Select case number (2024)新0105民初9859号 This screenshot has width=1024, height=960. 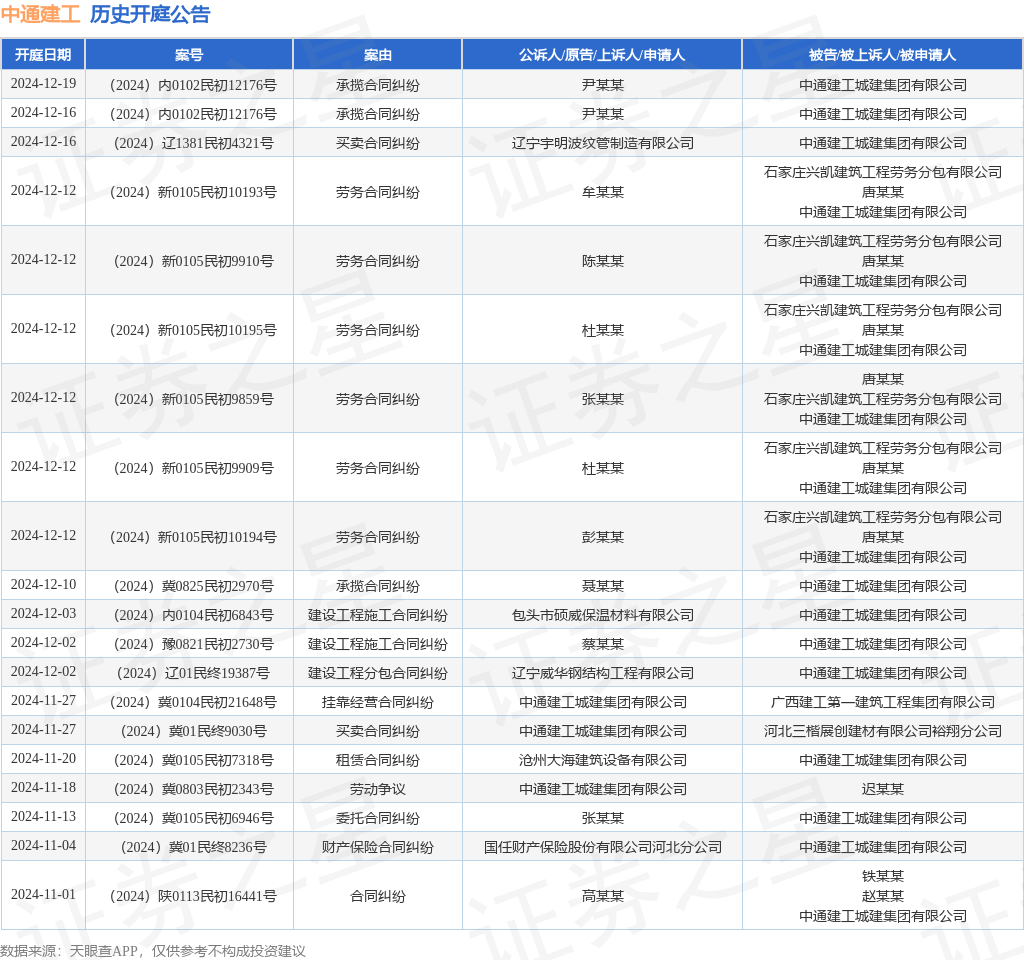pyautogui.click(x=193, y=399)
